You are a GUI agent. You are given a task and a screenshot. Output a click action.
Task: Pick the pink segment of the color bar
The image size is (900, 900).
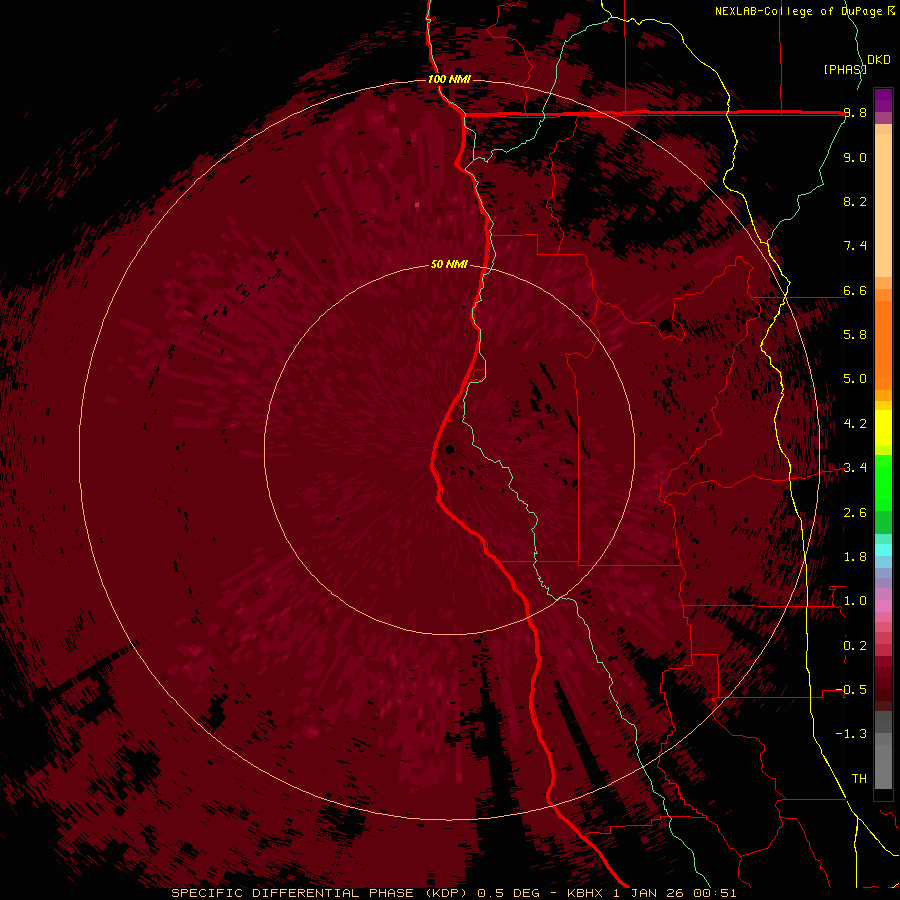tap(883, 606)
